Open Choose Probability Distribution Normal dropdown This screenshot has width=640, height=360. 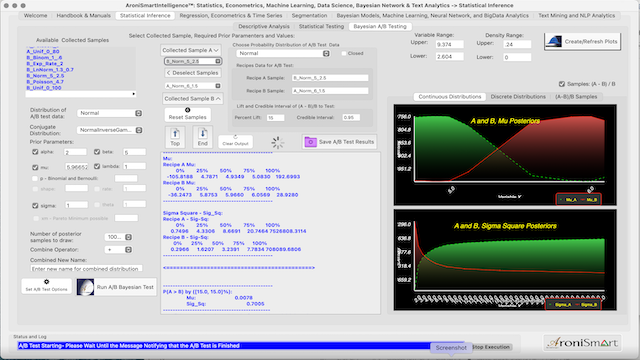283,53
